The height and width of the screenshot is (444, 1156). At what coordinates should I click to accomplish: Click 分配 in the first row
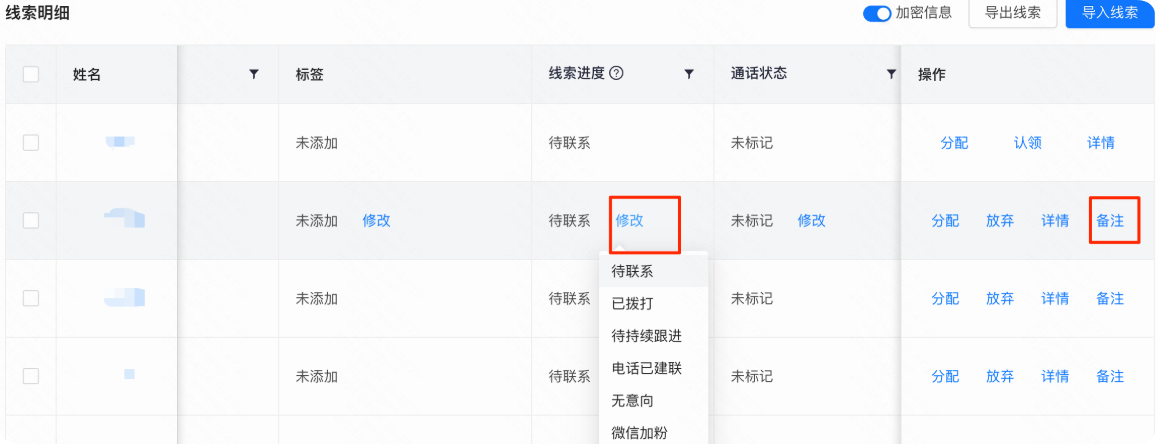(x=955, y=142)
